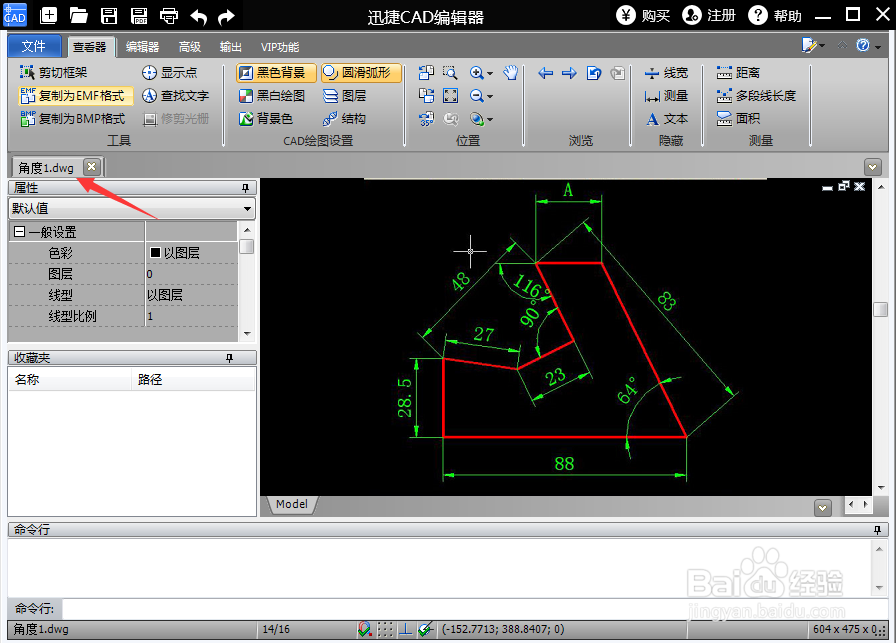Viewport: 896px width, 643px height.
Task: Open the 文件 file menu
Action: 34,46
